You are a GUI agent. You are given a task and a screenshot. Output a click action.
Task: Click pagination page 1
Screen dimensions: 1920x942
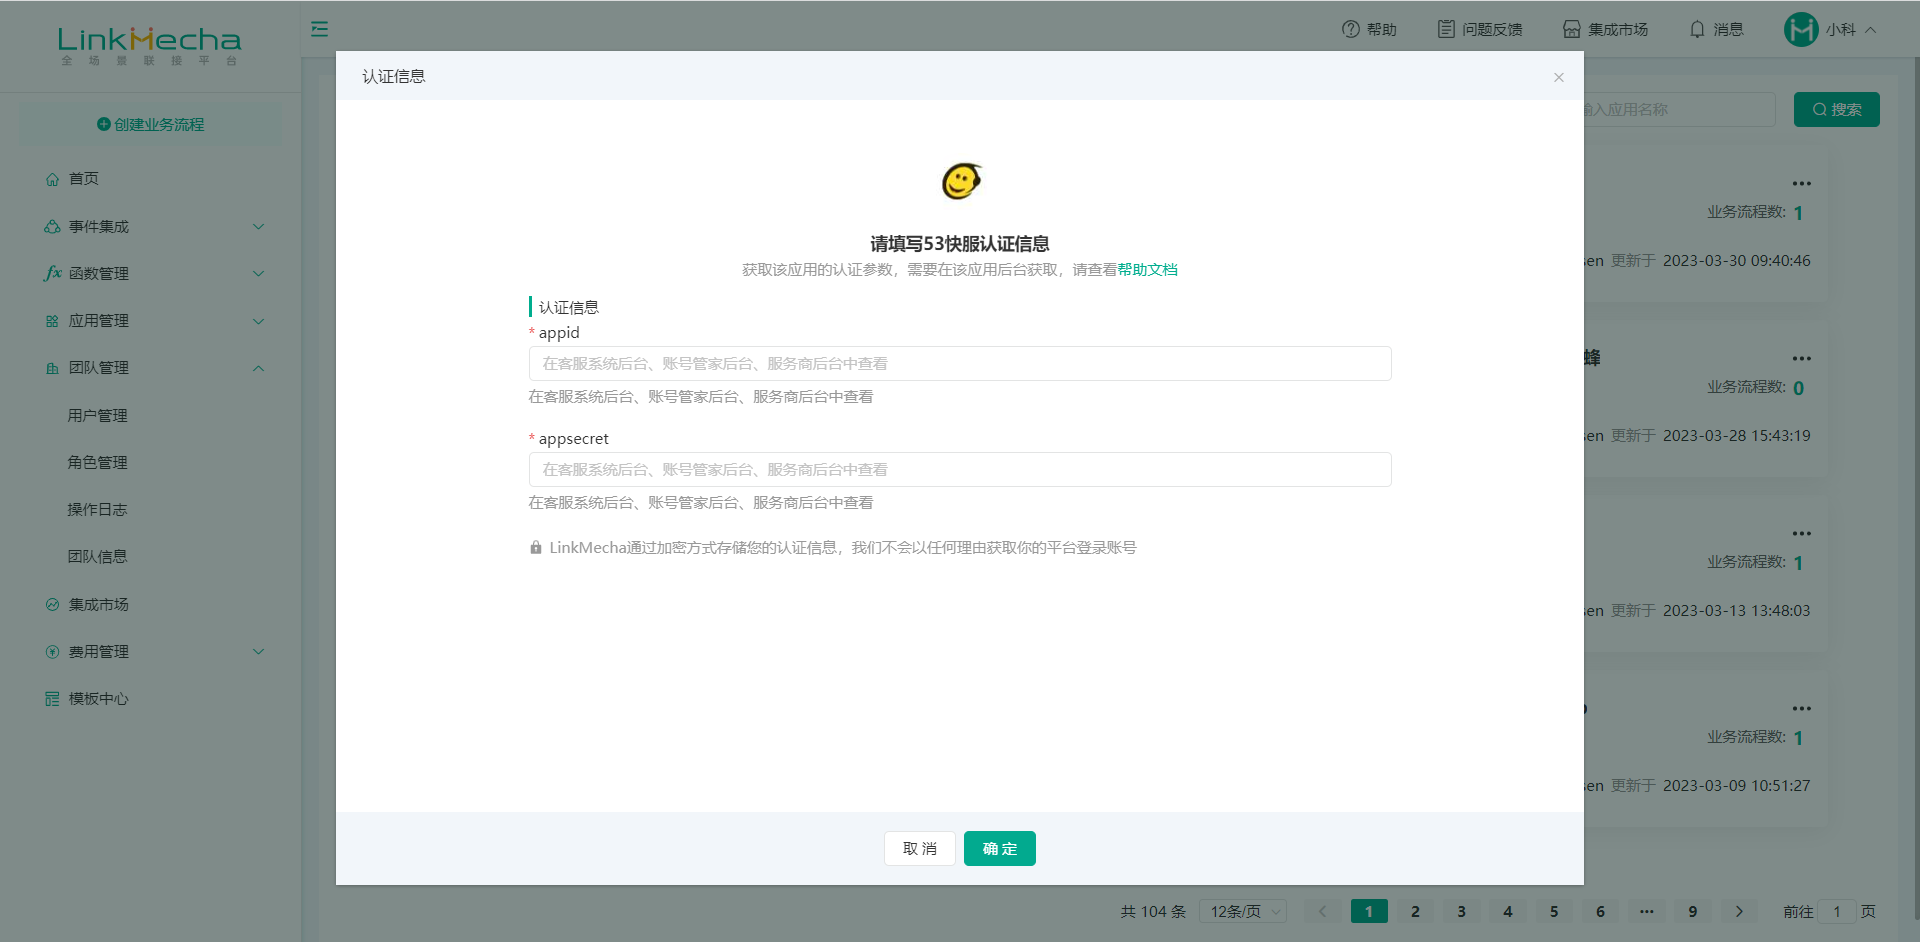[1369, 912]
